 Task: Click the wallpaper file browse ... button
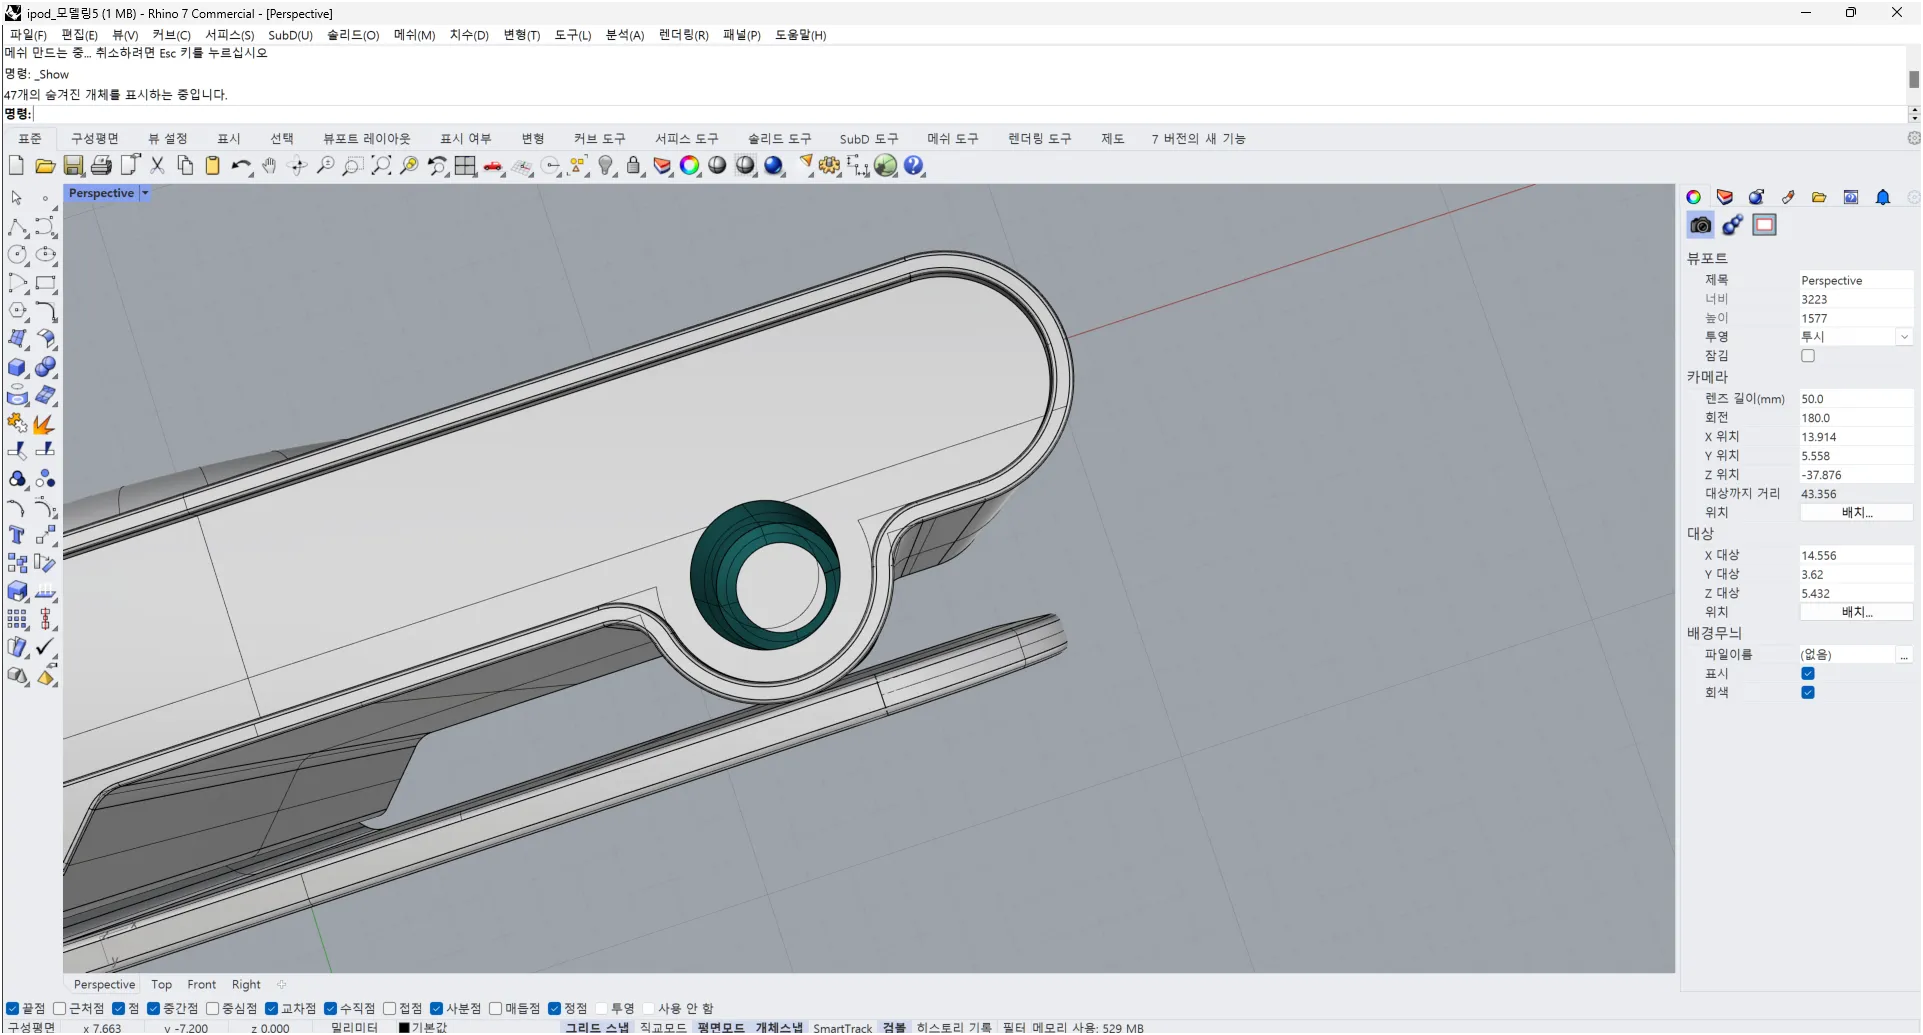pyautogui.click(x=1904, y=655)
